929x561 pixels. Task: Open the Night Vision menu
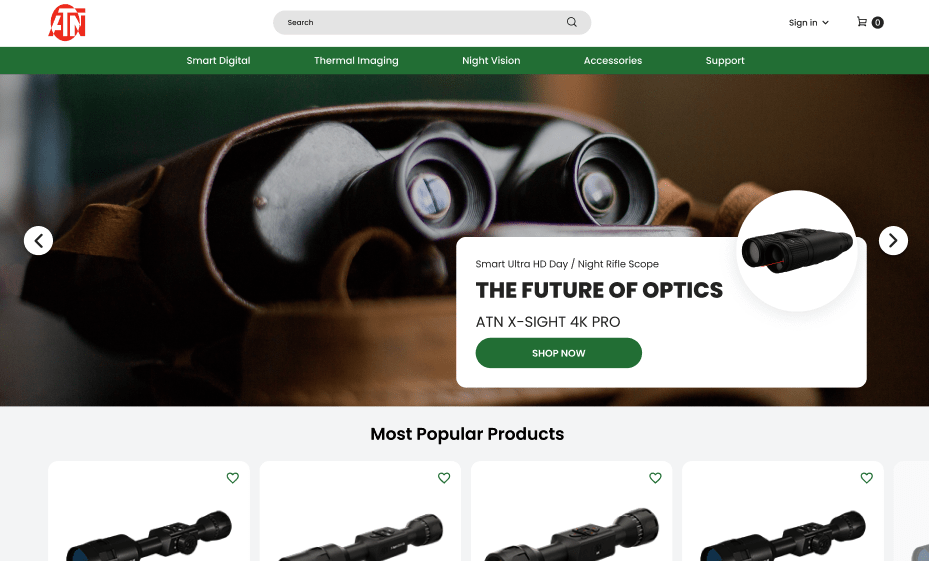click(491, 60)
